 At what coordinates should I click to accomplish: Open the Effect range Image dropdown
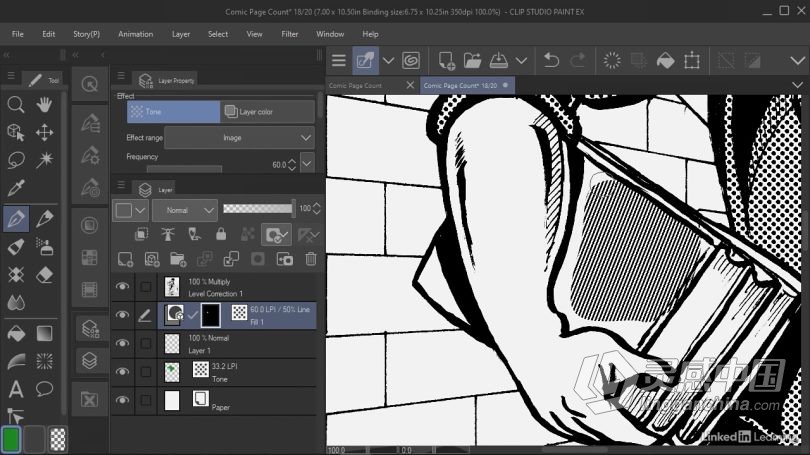tap(239, 138)
